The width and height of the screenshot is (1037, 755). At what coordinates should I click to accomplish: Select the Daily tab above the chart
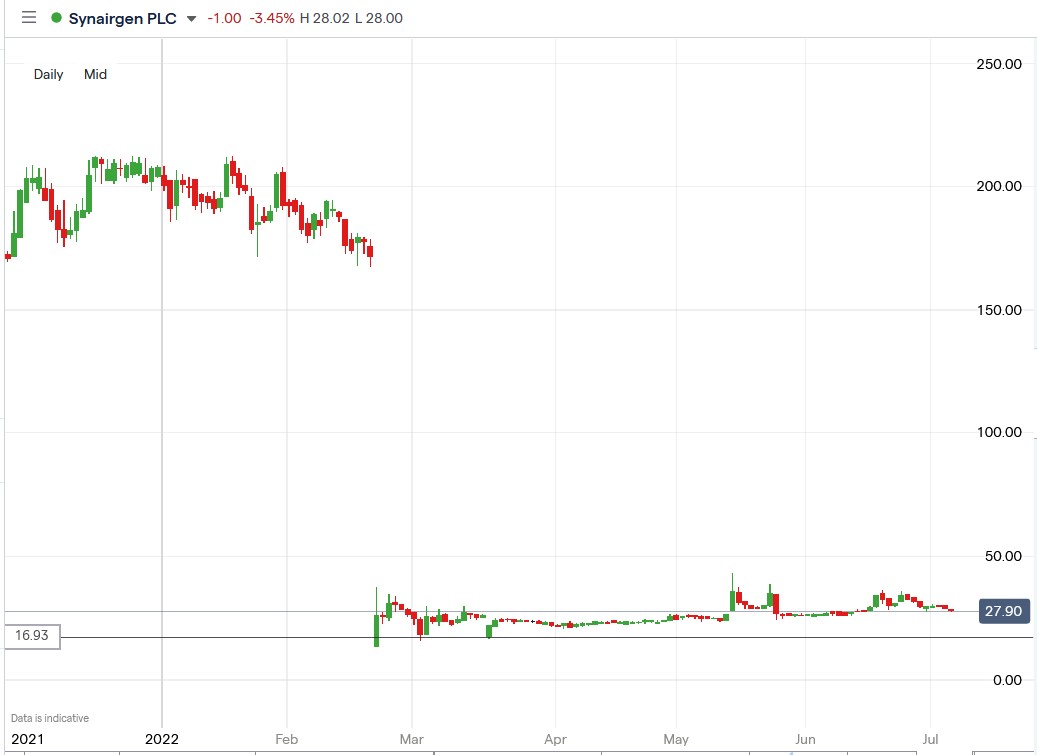pyautogui.click(x=47, y=74)
